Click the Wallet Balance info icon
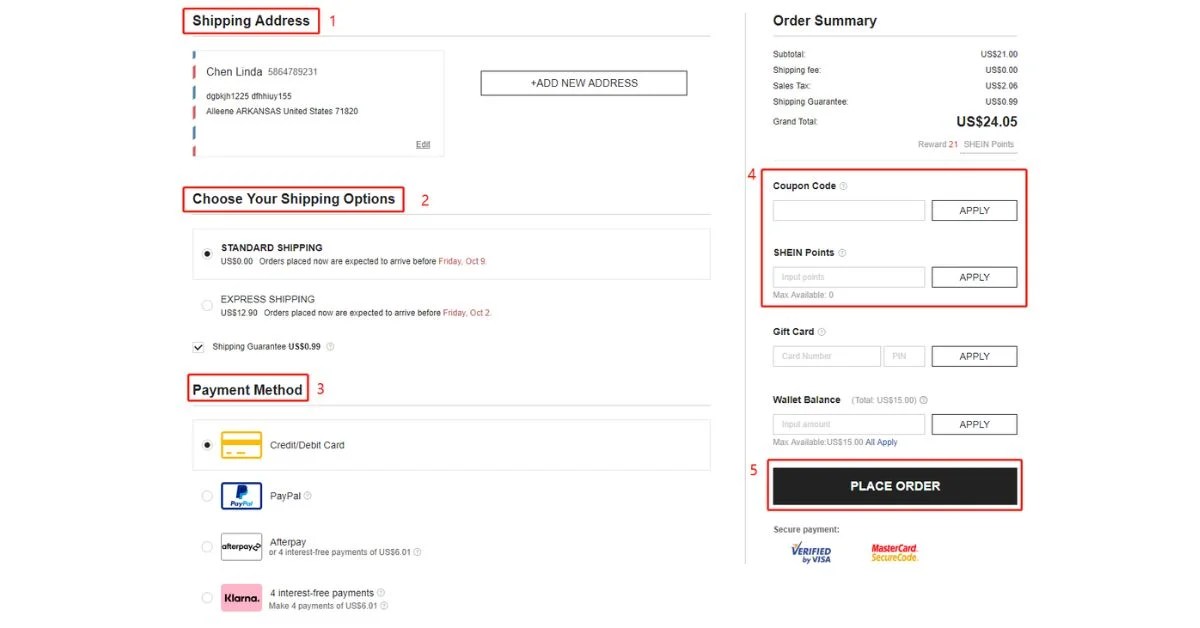The image size is (1200, 628). (x=923, y=399)
